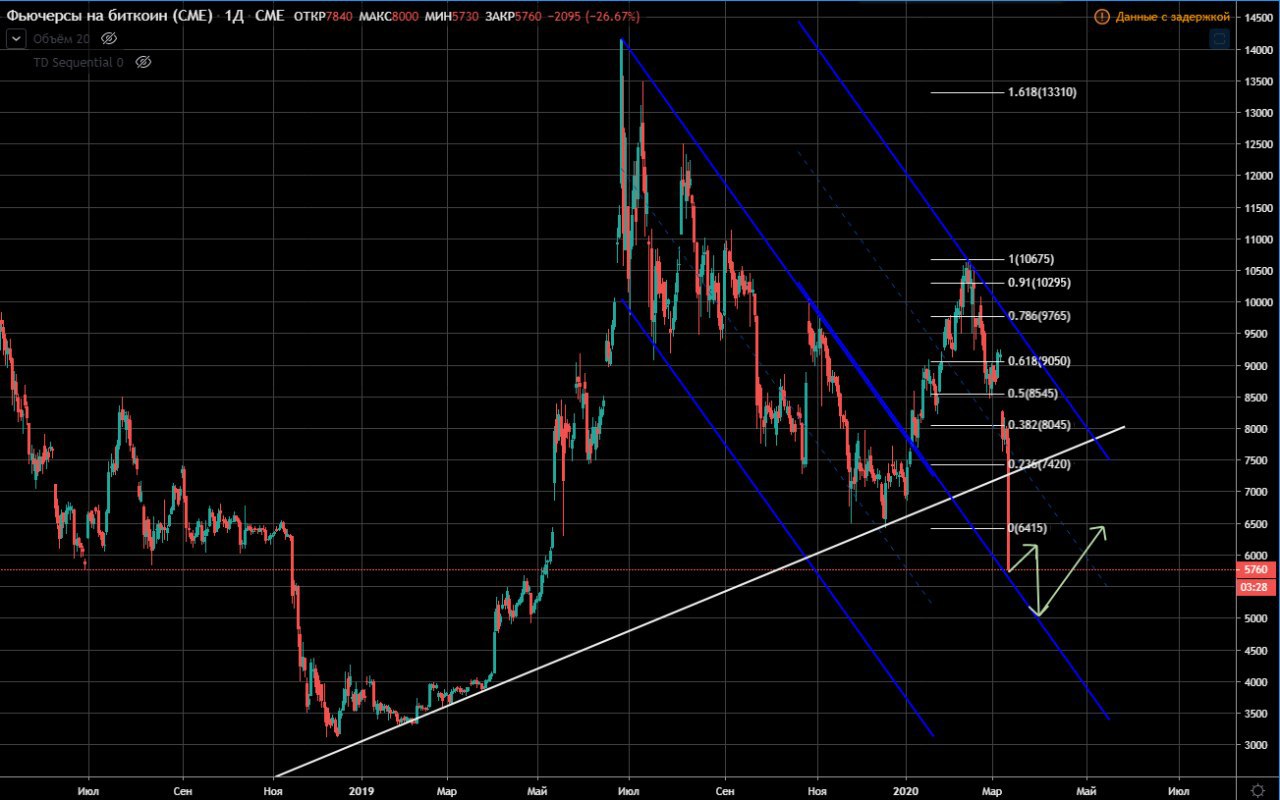Click the fullscreen frame button below the notice
The height and width of the screenshot is (800, 1280).
coord(1219,40)
